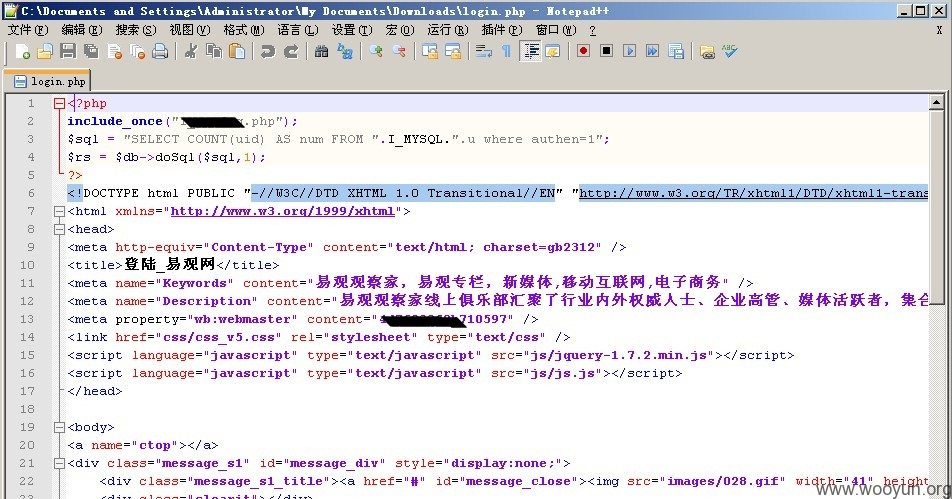Click the Close All documents icon
The height and width of the screenshot is (499, 952).
coord(137,52)
